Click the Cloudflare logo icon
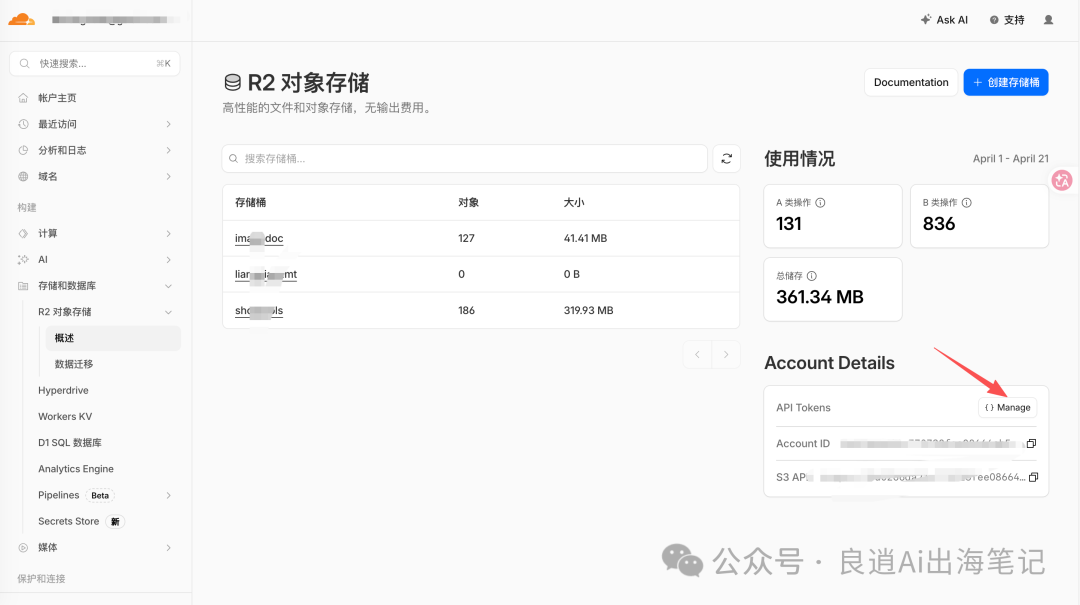The width and height of the screenshot is (1080, 605). click(21, 19)
